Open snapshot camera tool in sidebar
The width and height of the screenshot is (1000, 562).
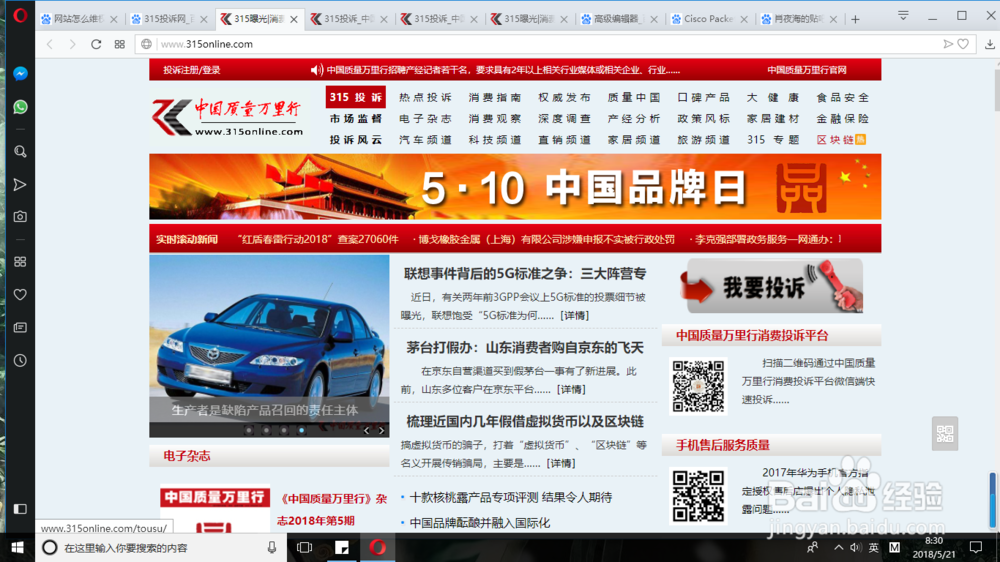[20, 216]
